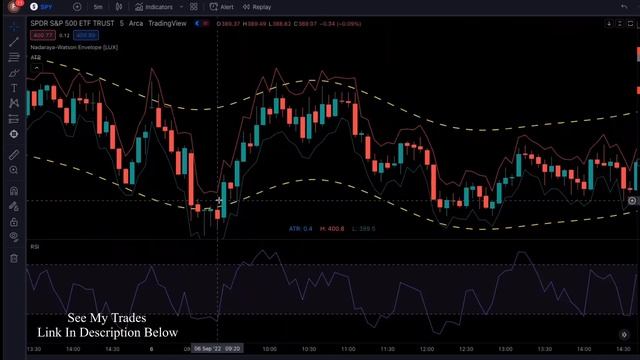Click the Arca exchange label
The image size is (640, 360).
coord(136,24)
